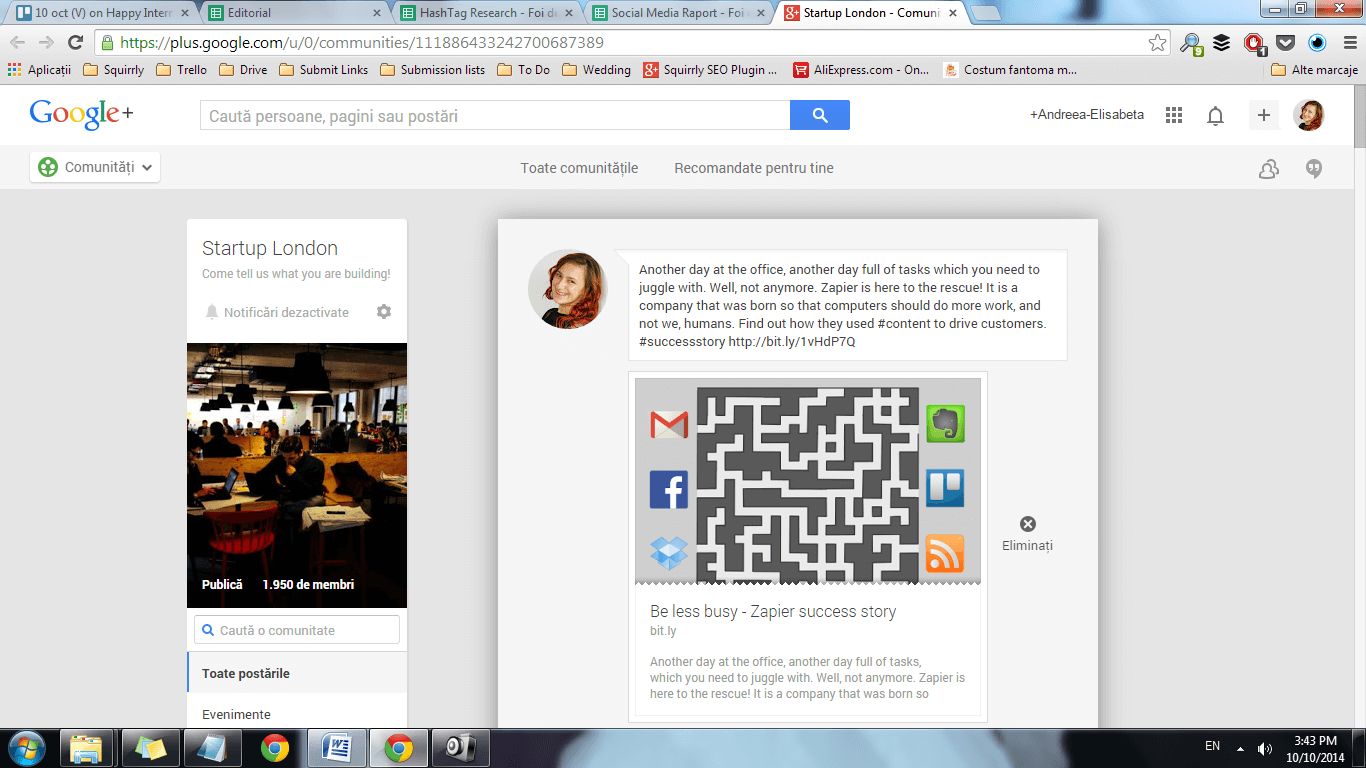Open a new Chrome tab
Image resolution: width=1366 pixels, height=768 pixels.
tap(986, 13)
